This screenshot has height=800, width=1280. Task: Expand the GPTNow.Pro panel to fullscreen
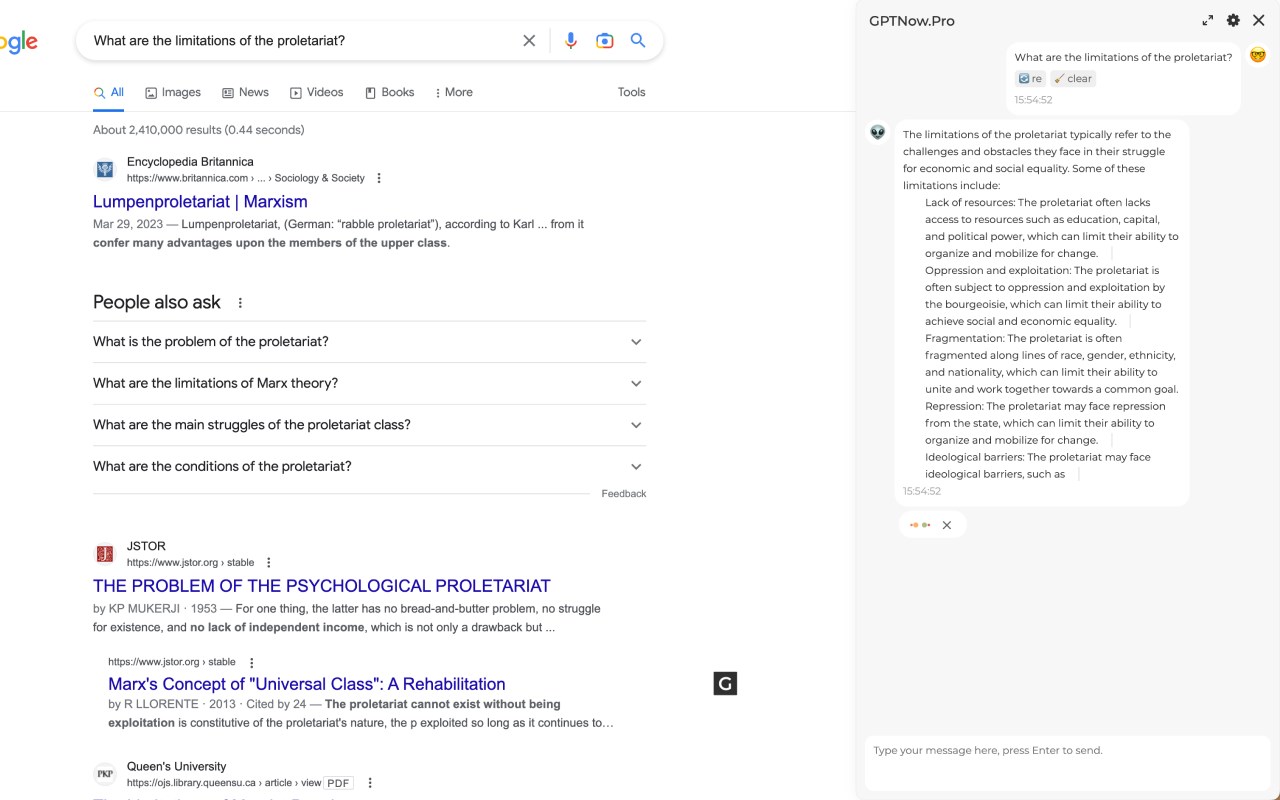coord(1208,20)
